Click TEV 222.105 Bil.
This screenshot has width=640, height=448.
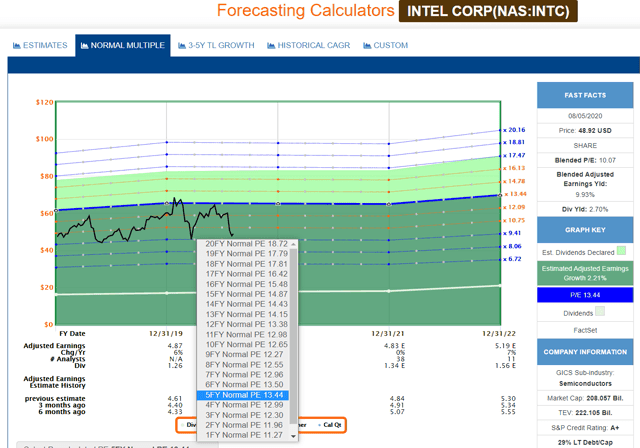585,413
